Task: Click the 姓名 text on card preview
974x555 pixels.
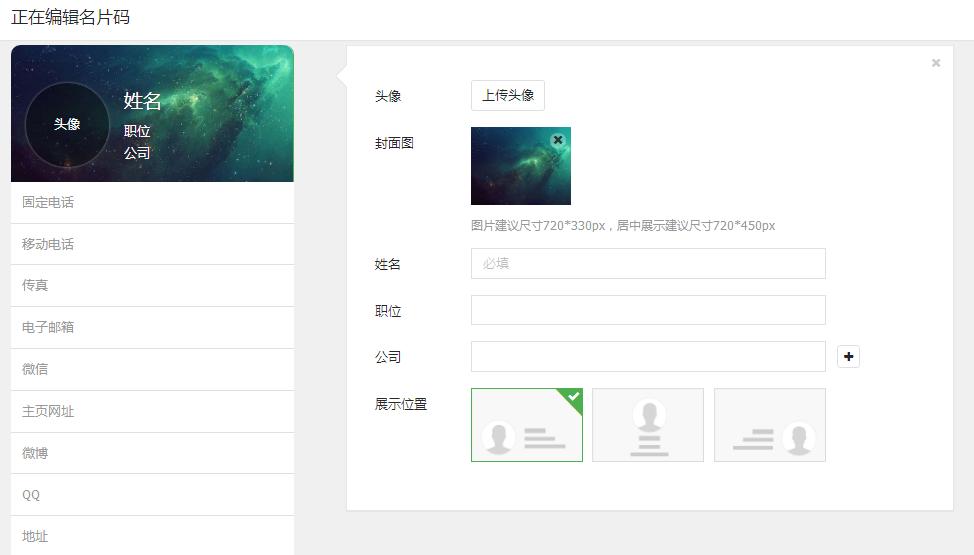Action: [x=142, y=101]
